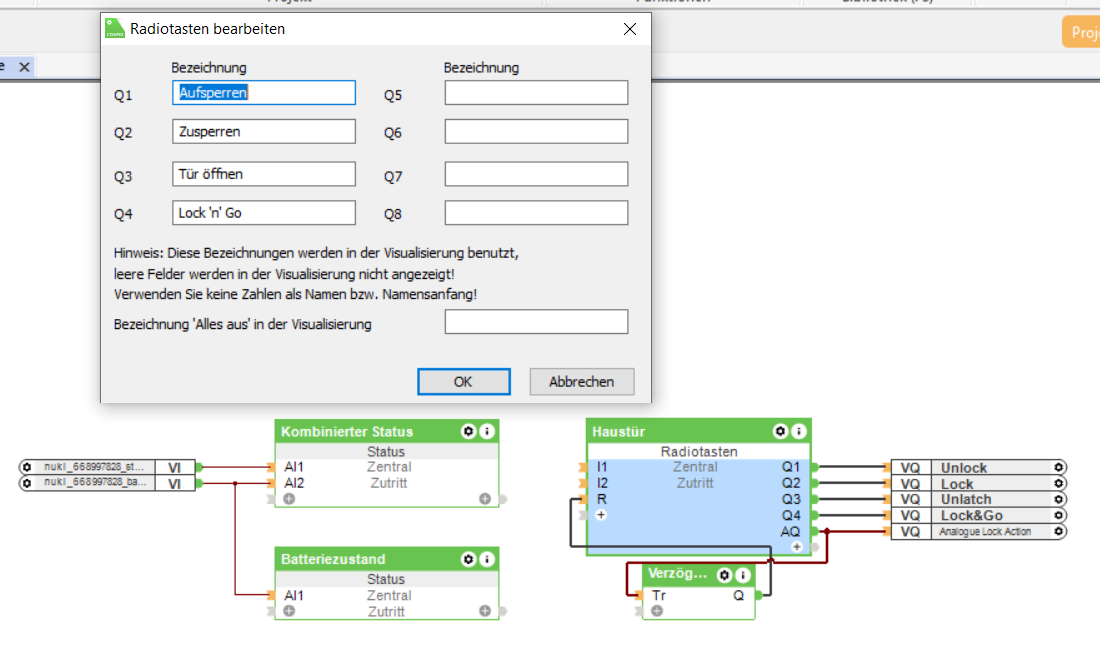Add output with right plus on Batteriezustand

click(x=485, y=611)
